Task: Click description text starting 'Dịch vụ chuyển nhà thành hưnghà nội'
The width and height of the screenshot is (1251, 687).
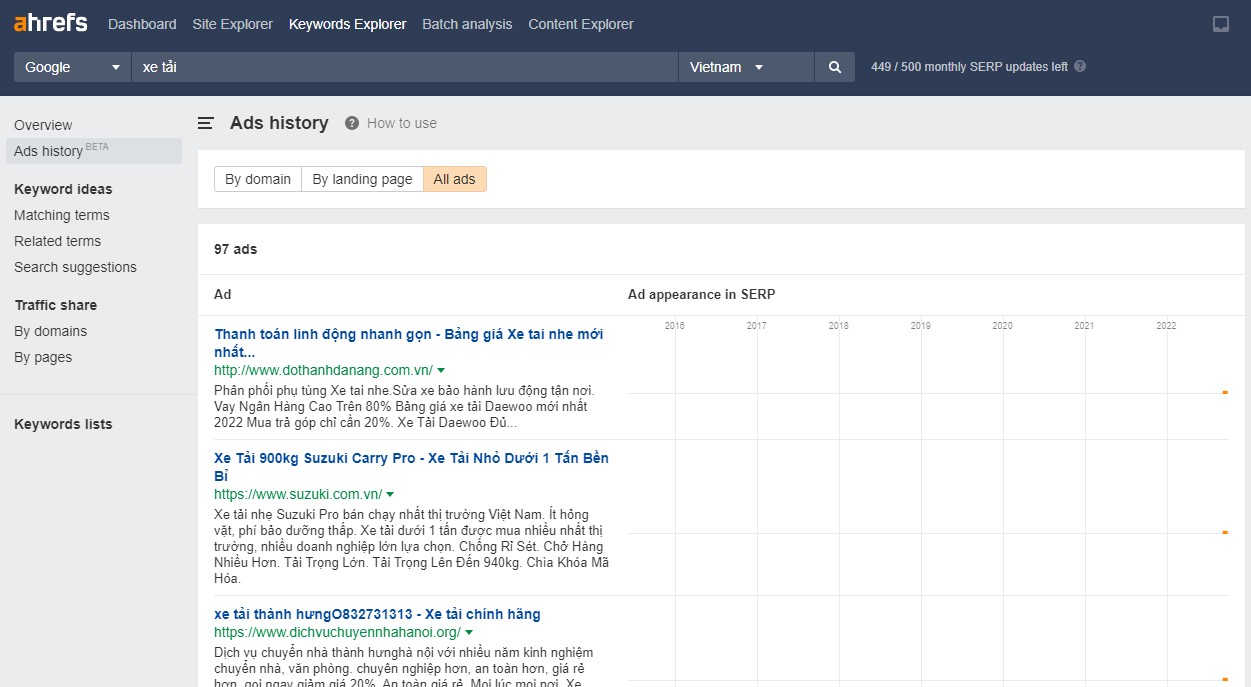Action: click(404, 666)
